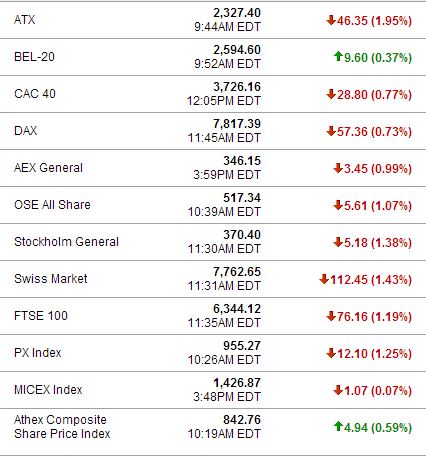
Task: Select the CAC 40 index name
Action: 35,94
